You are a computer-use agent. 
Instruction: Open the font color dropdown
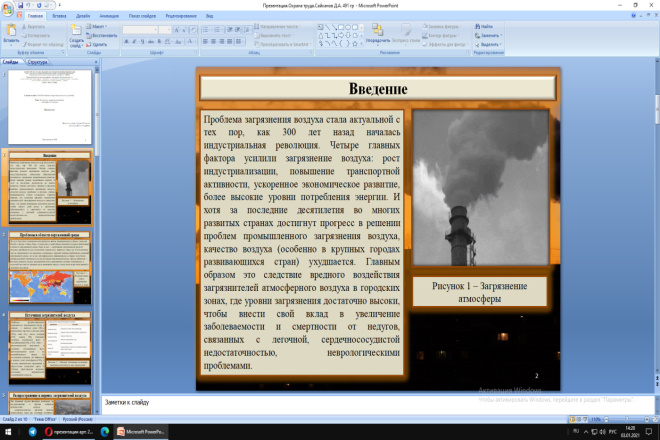pyautogui.click(x=192, y=41)
